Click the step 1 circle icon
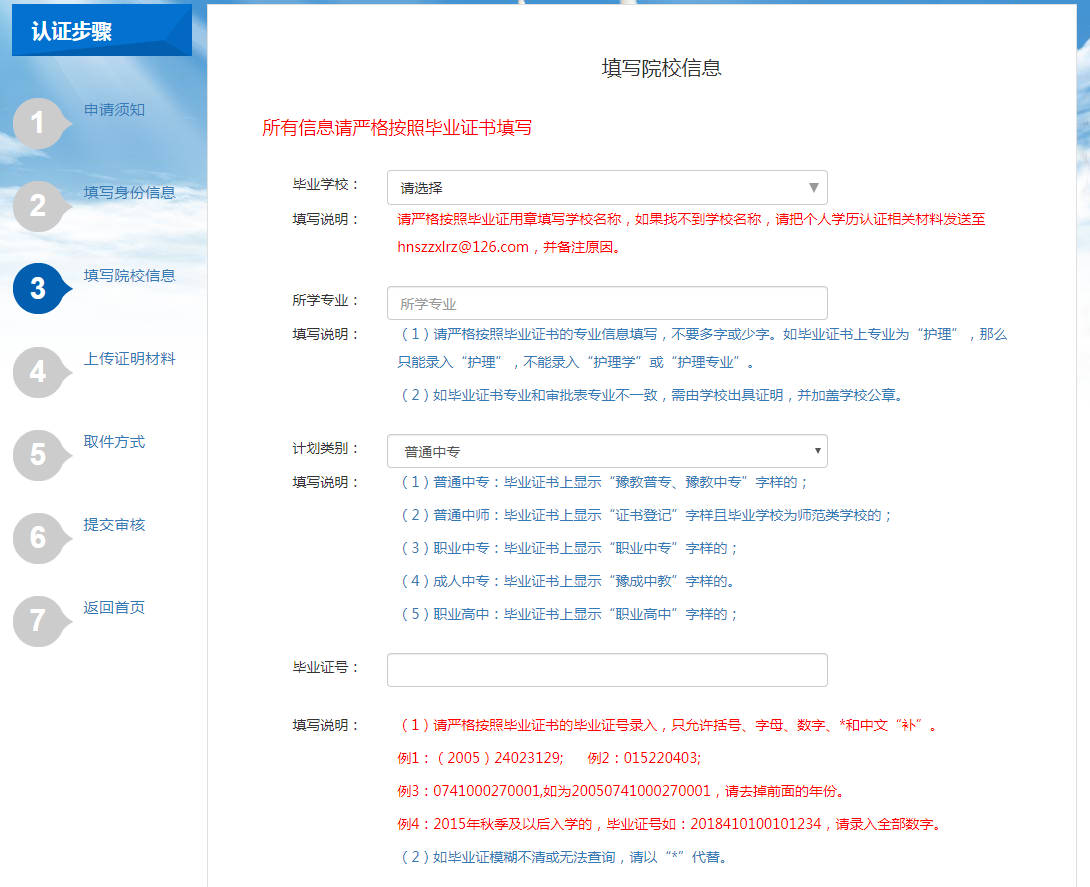 (x=38, y=124)
